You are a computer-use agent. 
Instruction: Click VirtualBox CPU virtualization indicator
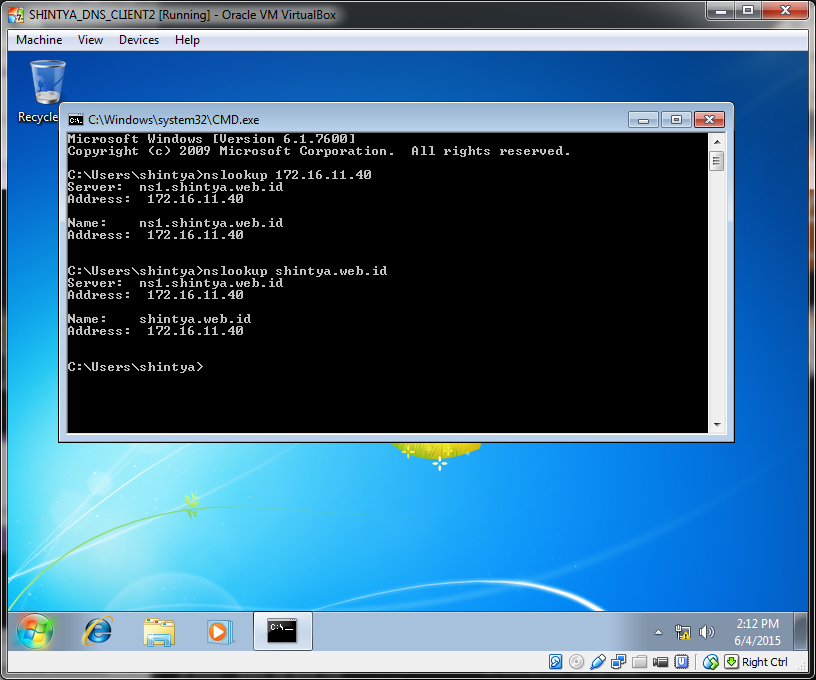(x=681, y=662)
